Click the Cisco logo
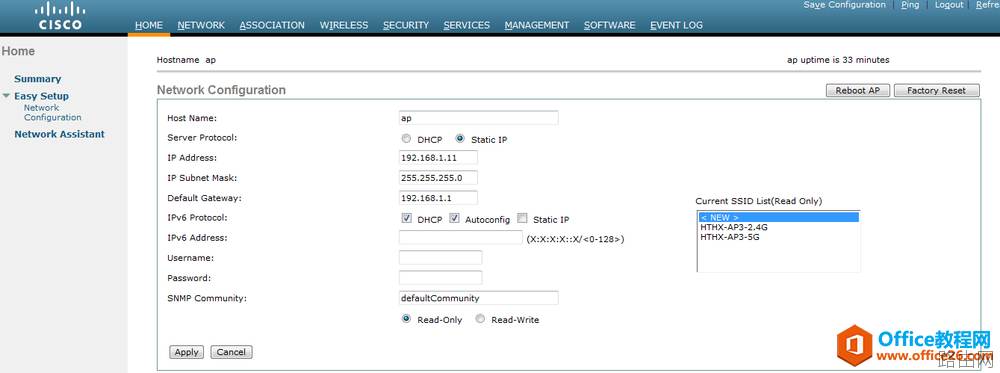Viewport: 1000px width, 373px height. click(x=60, y=16)
